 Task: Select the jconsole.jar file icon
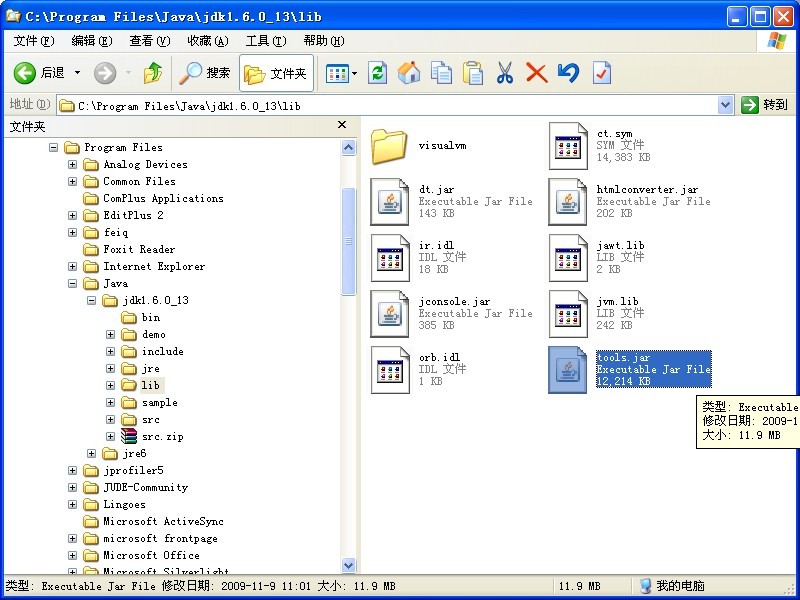(x=389, y=314)
